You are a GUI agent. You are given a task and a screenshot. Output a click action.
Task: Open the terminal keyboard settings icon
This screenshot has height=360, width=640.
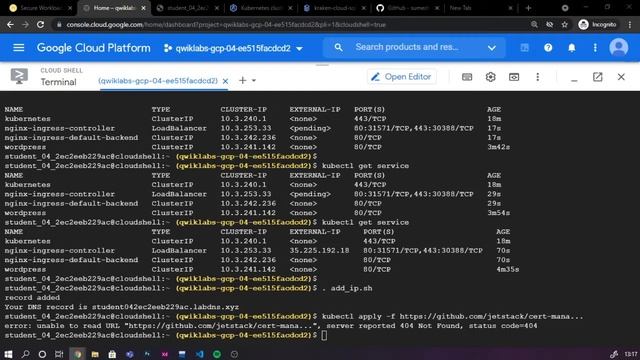point(467,77)
